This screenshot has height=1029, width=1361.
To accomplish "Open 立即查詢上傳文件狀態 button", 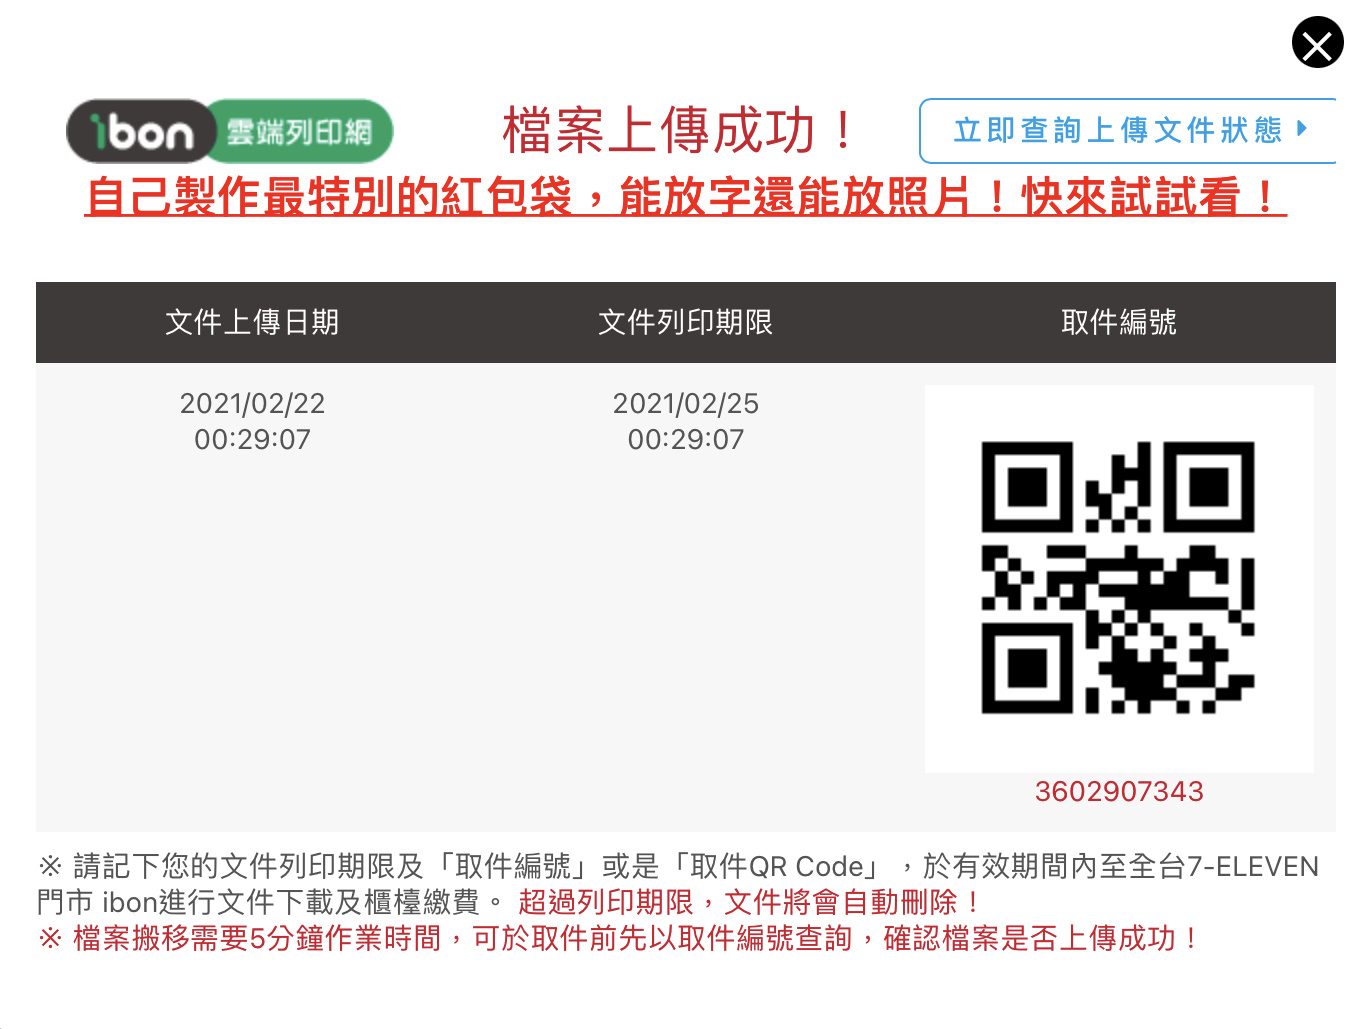I will point(1128,130).
